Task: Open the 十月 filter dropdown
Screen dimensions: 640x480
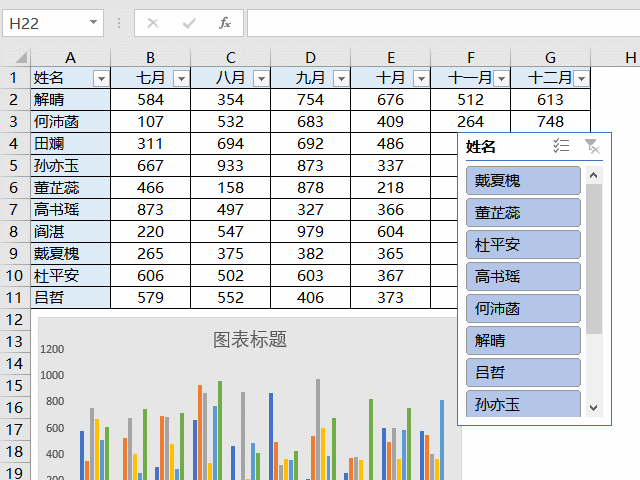Action: point(421,78)
